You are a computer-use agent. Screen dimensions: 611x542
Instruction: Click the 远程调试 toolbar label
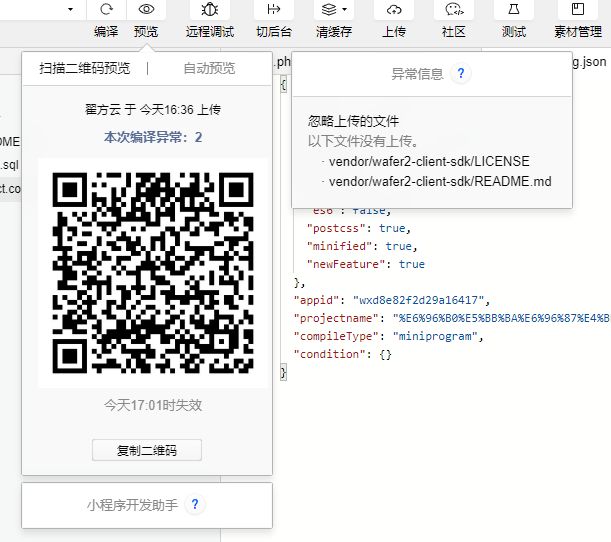(x=210, y=32)
